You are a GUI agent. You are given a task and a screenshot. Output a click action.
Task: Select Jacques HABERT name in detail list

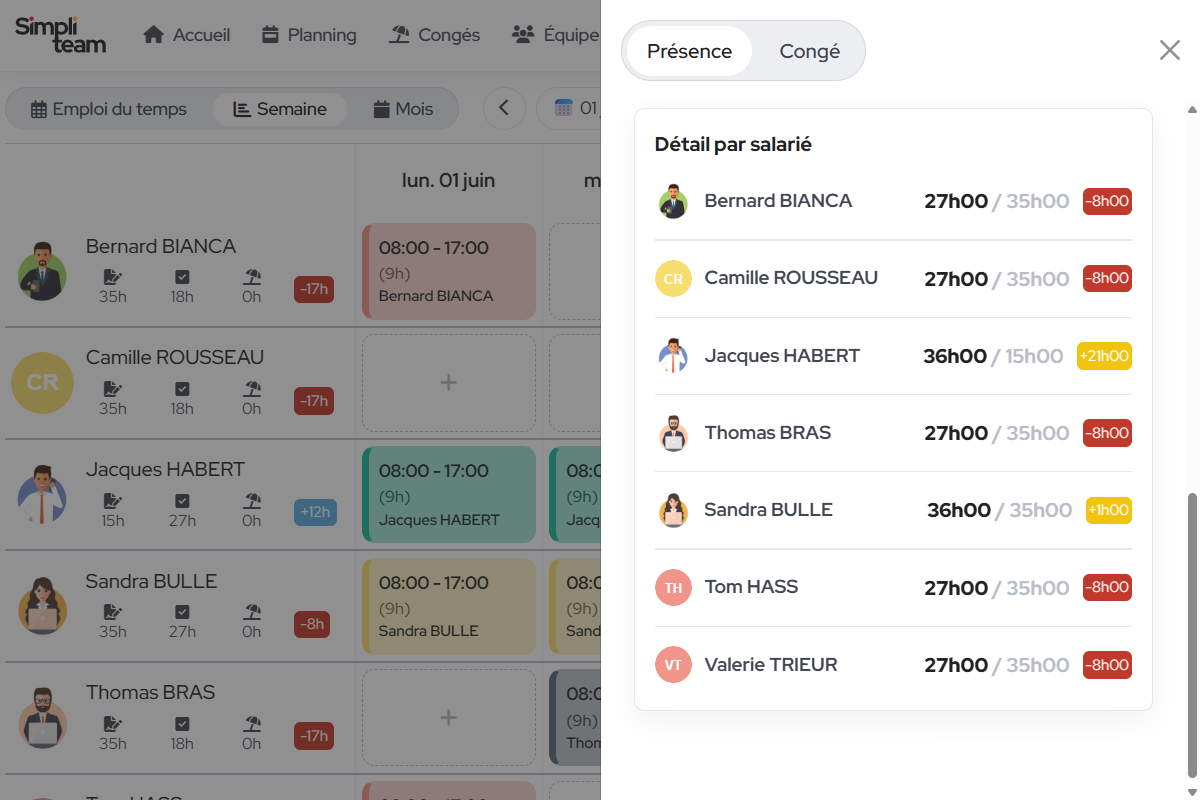tap(782, 356)
